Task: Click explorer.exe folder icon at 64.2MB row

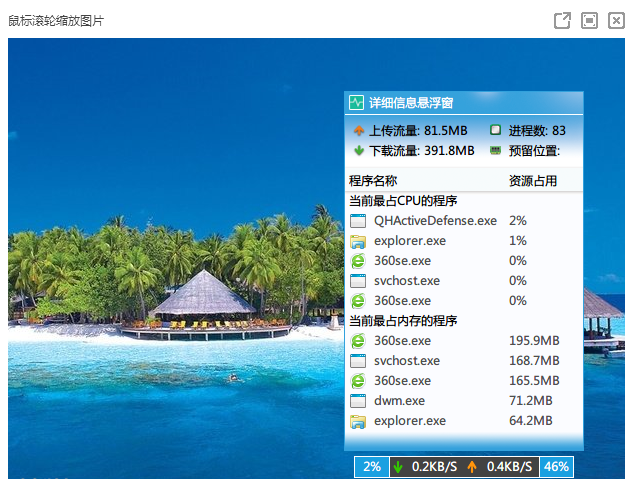Action: click(358, 421)
